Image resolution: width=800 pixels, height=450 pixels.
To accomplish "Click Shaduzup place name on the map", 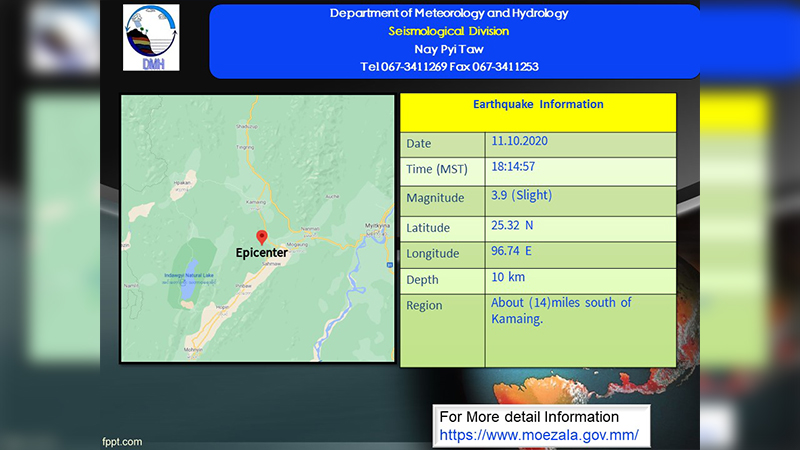I will [x=246, y=126].
